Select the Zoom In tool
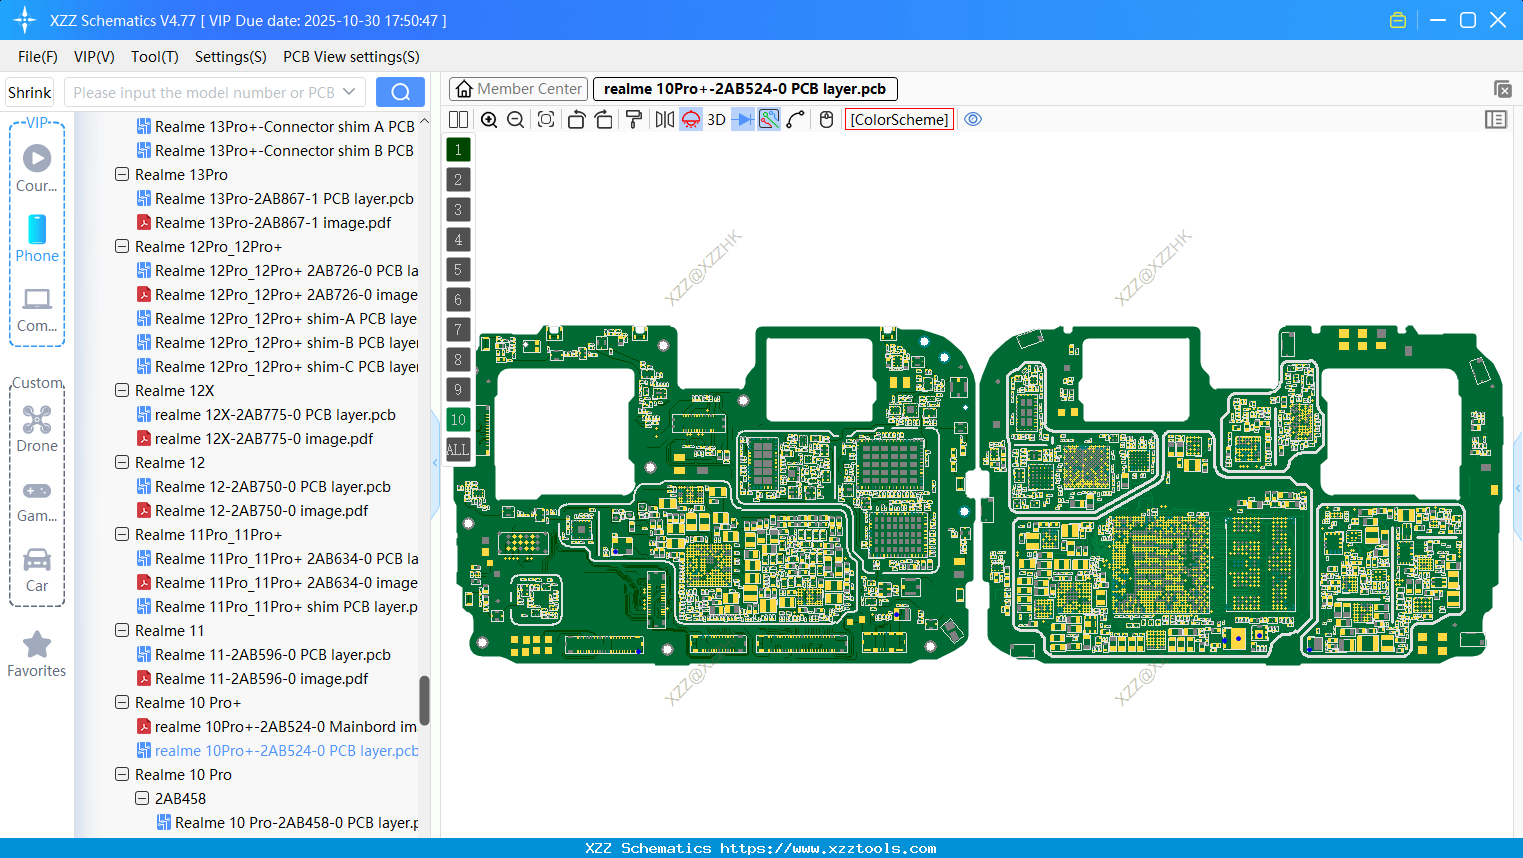Viewport: 1523px width, 858px height. (x=489, y=119)
